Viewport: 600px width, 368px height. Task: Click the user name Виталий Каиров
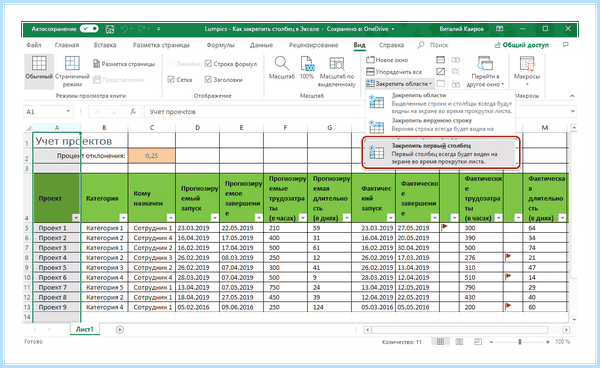point(461,29)
